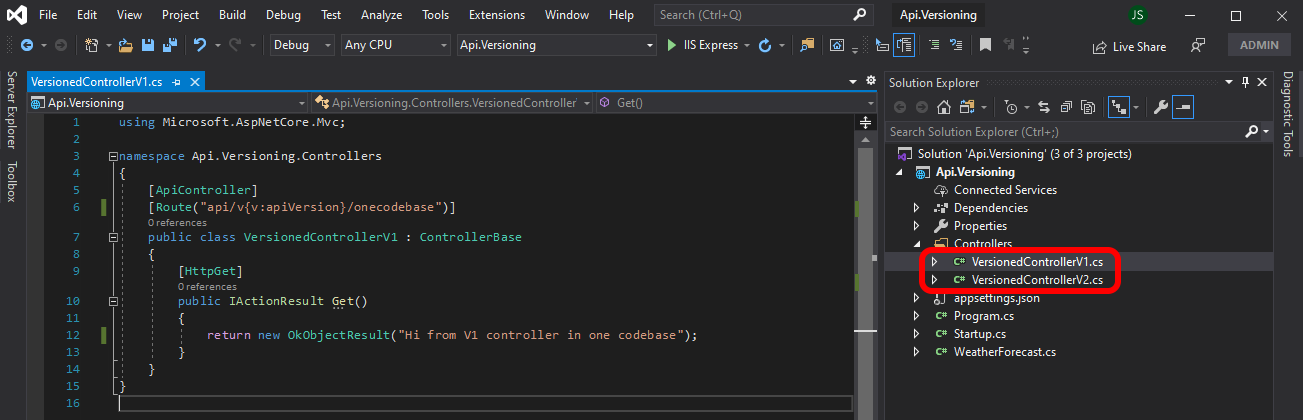Click Sync with Active Document icon
The width and height of the screenshot is (1303, 420).
pyautogui.click(x=1043, y=107)
